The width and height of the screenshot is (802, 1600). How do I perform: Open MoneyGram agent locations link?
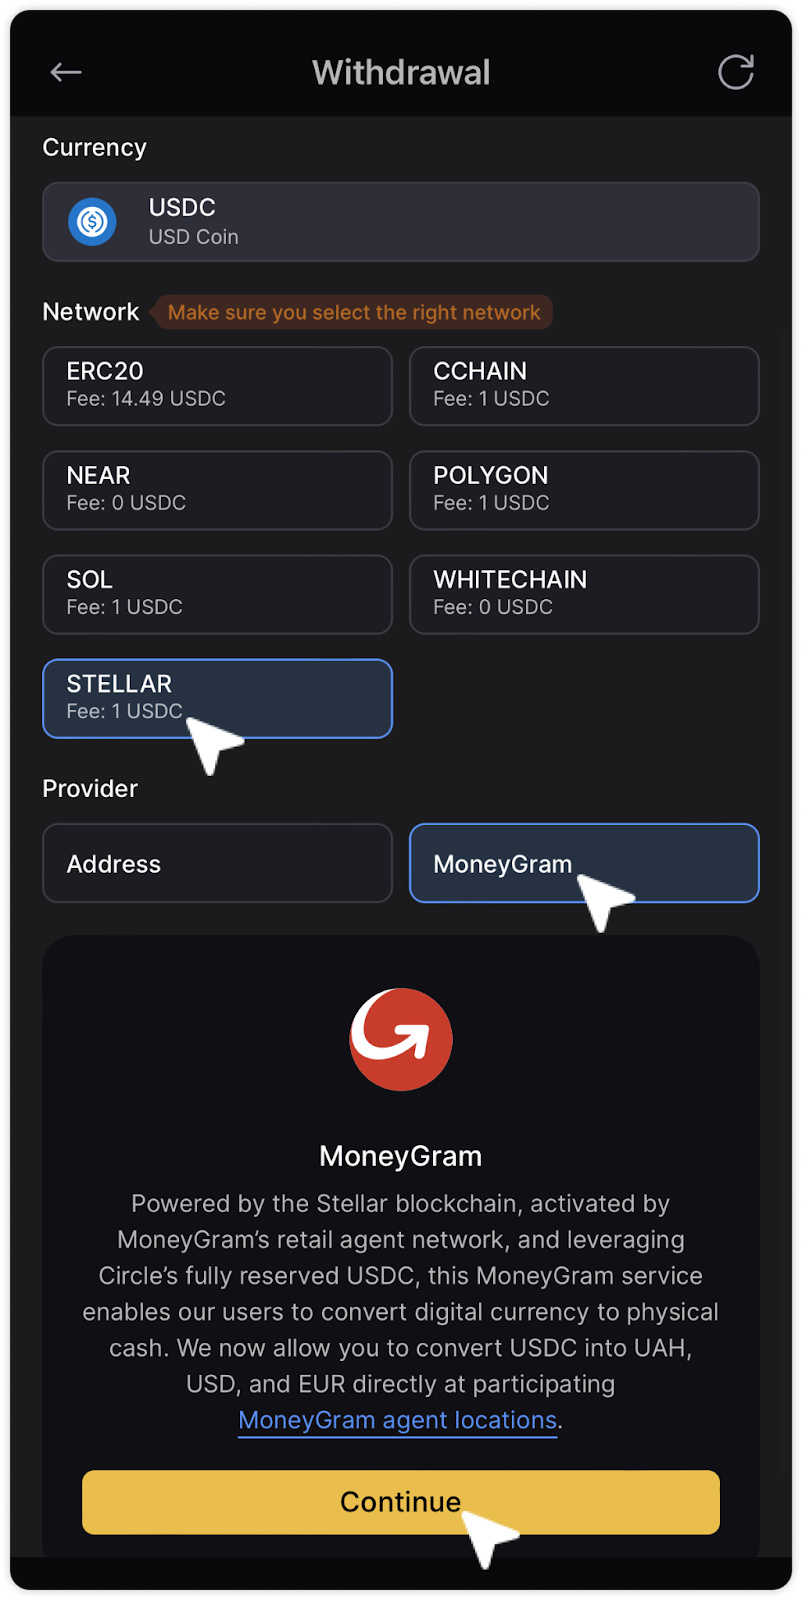coord(397,1420)
